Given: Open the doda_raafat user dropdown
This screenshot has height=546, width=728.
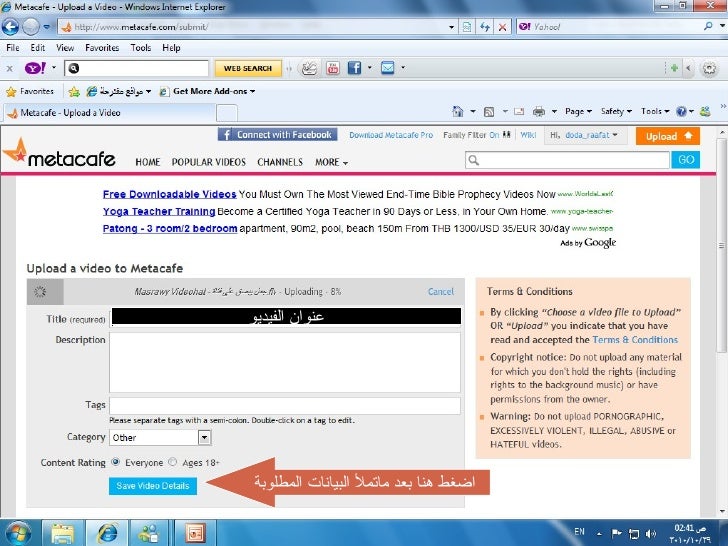Looking at the screenshot, I should point(591,135).
